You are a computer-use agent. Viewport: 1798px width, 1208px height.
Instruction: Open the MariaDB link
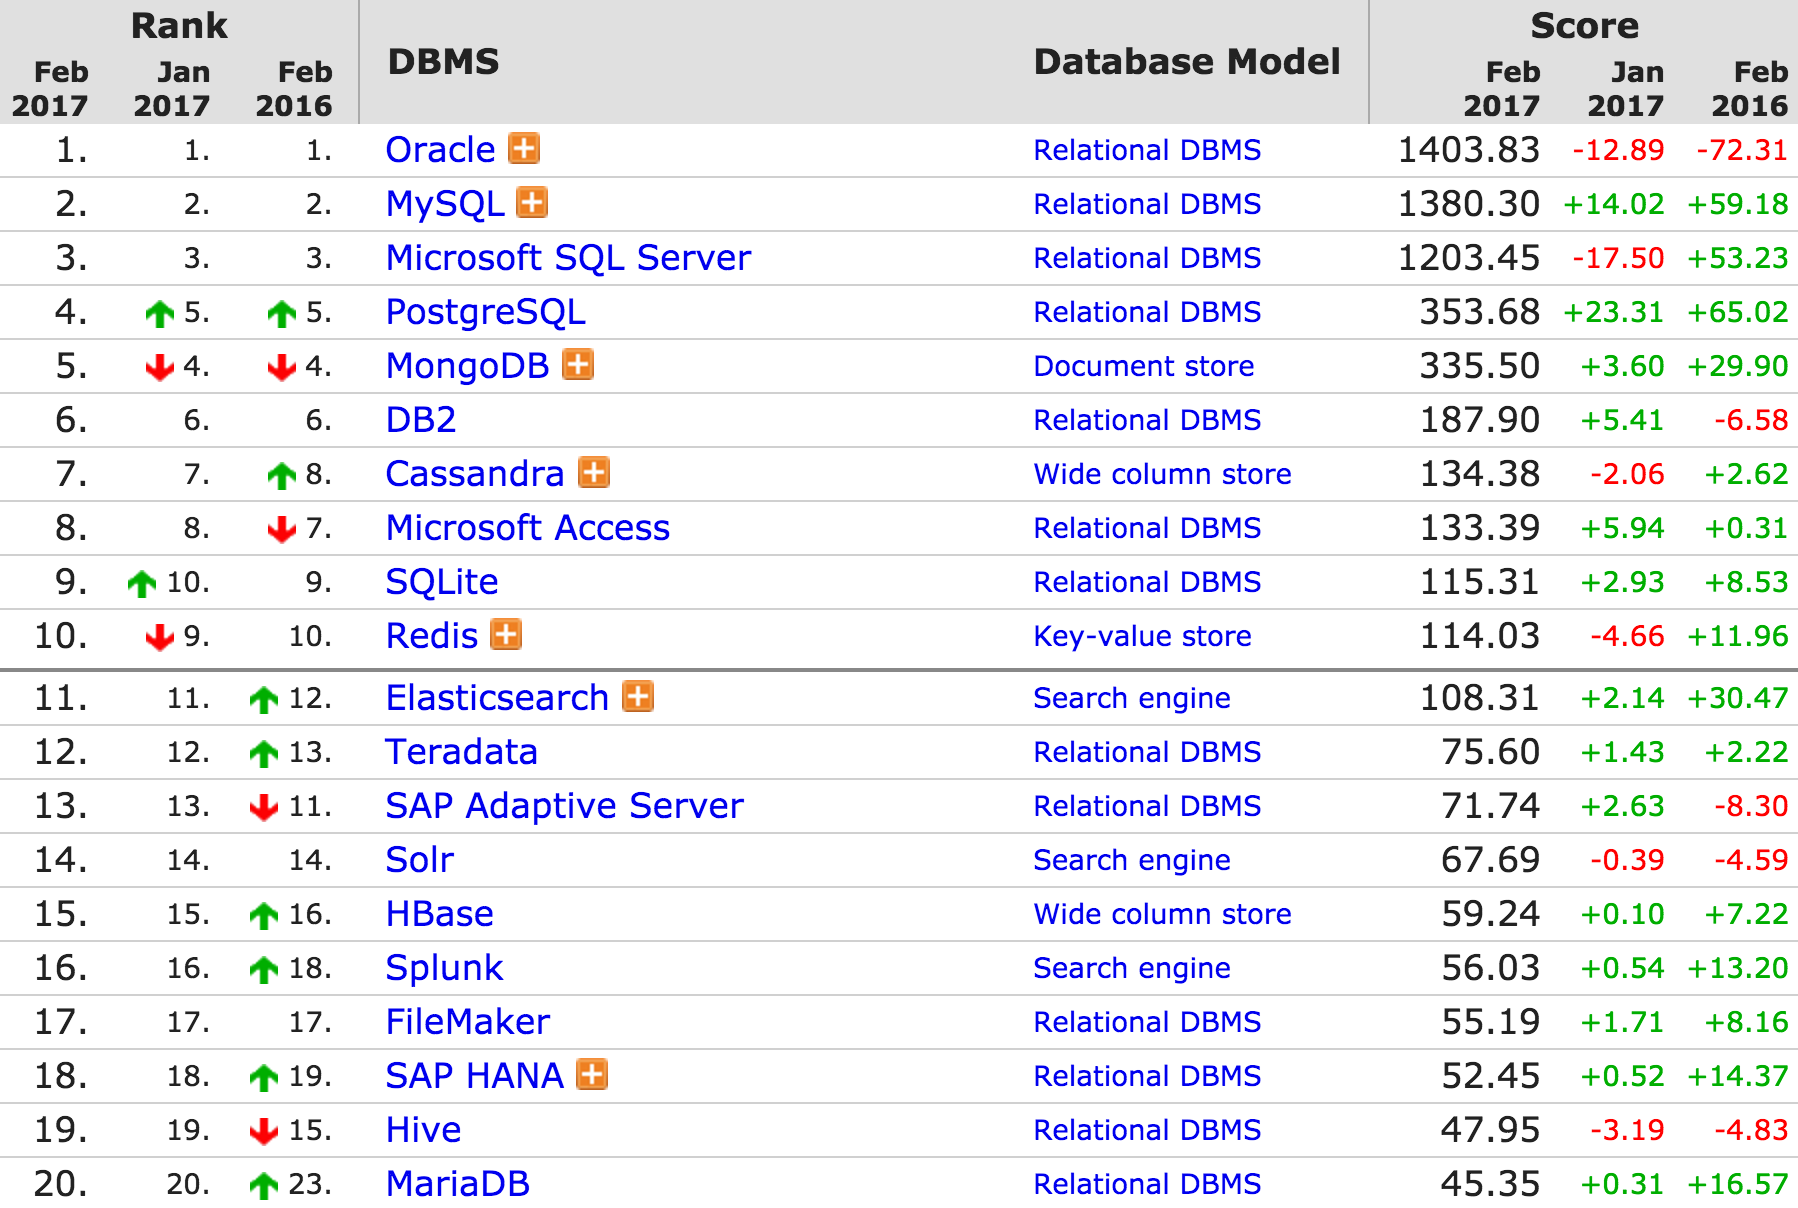[458, 1184]
